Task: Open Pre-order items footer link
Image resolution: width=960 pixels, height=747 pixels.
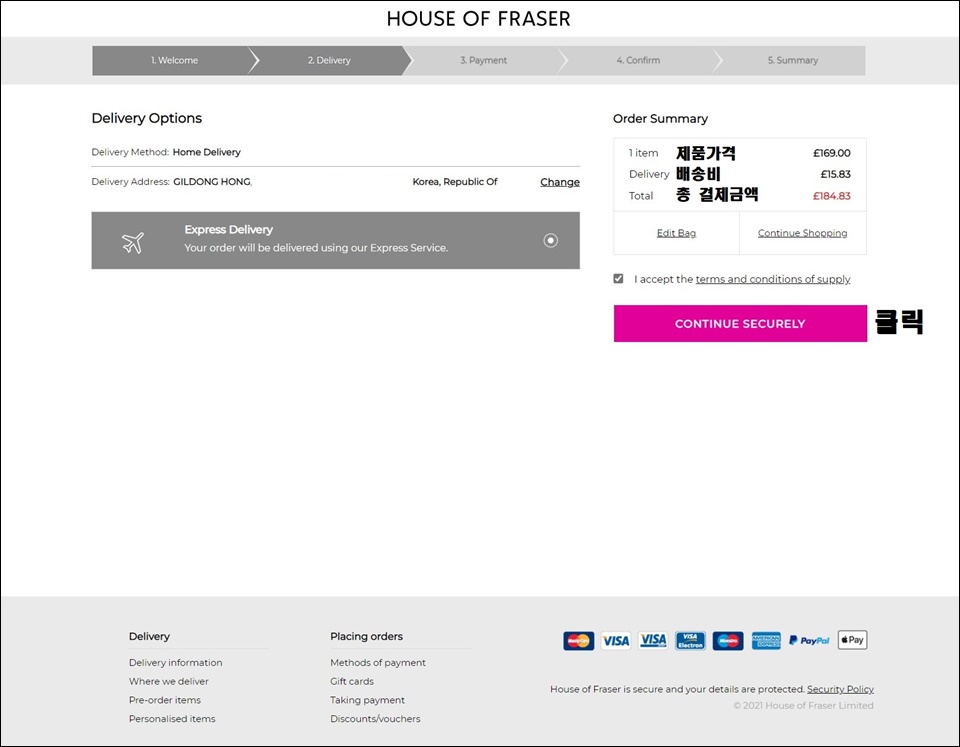Action: point(165,700)
